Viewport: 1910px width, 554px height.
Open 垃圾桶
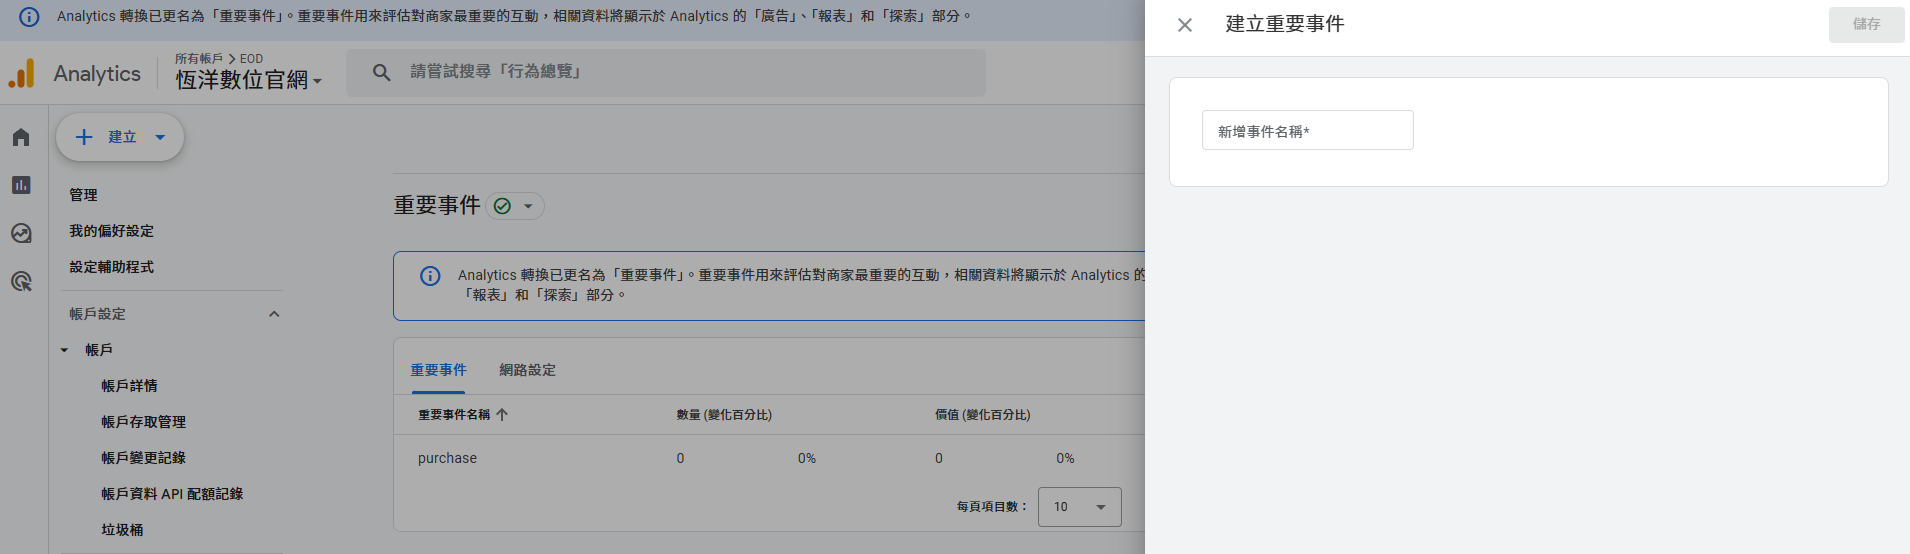pyautogui.click(x=122, y=530)
